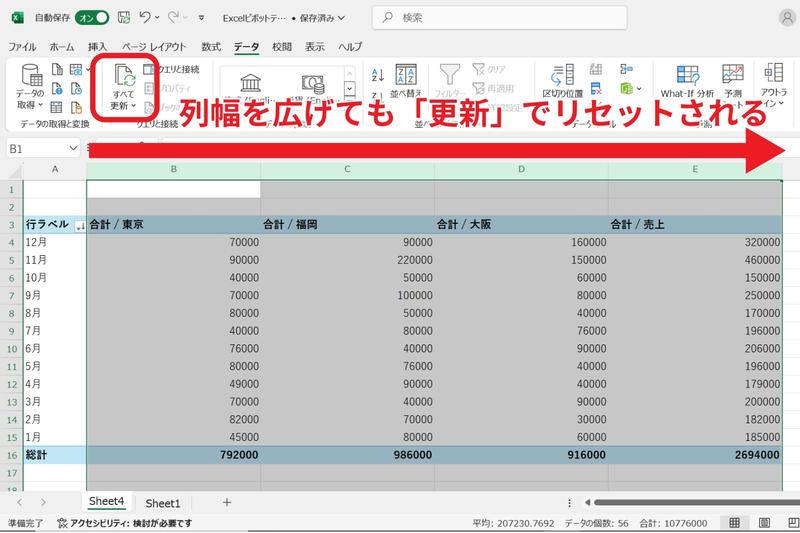Screen dimensions: 800x533
Task: Click the Recent Sources icon
Action: click(76, 89)
